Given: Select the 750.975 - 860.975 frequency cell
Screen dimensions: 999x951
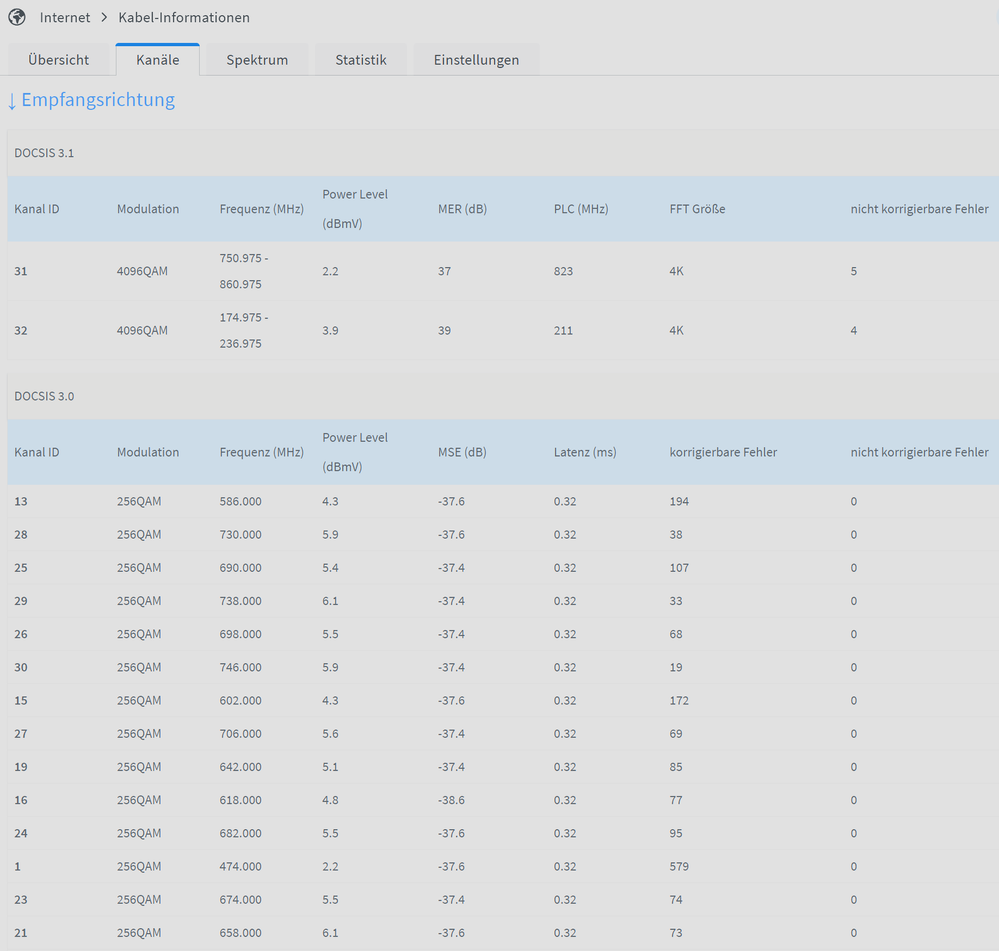Looking at the screenshot, I should [x=243, y=271].
